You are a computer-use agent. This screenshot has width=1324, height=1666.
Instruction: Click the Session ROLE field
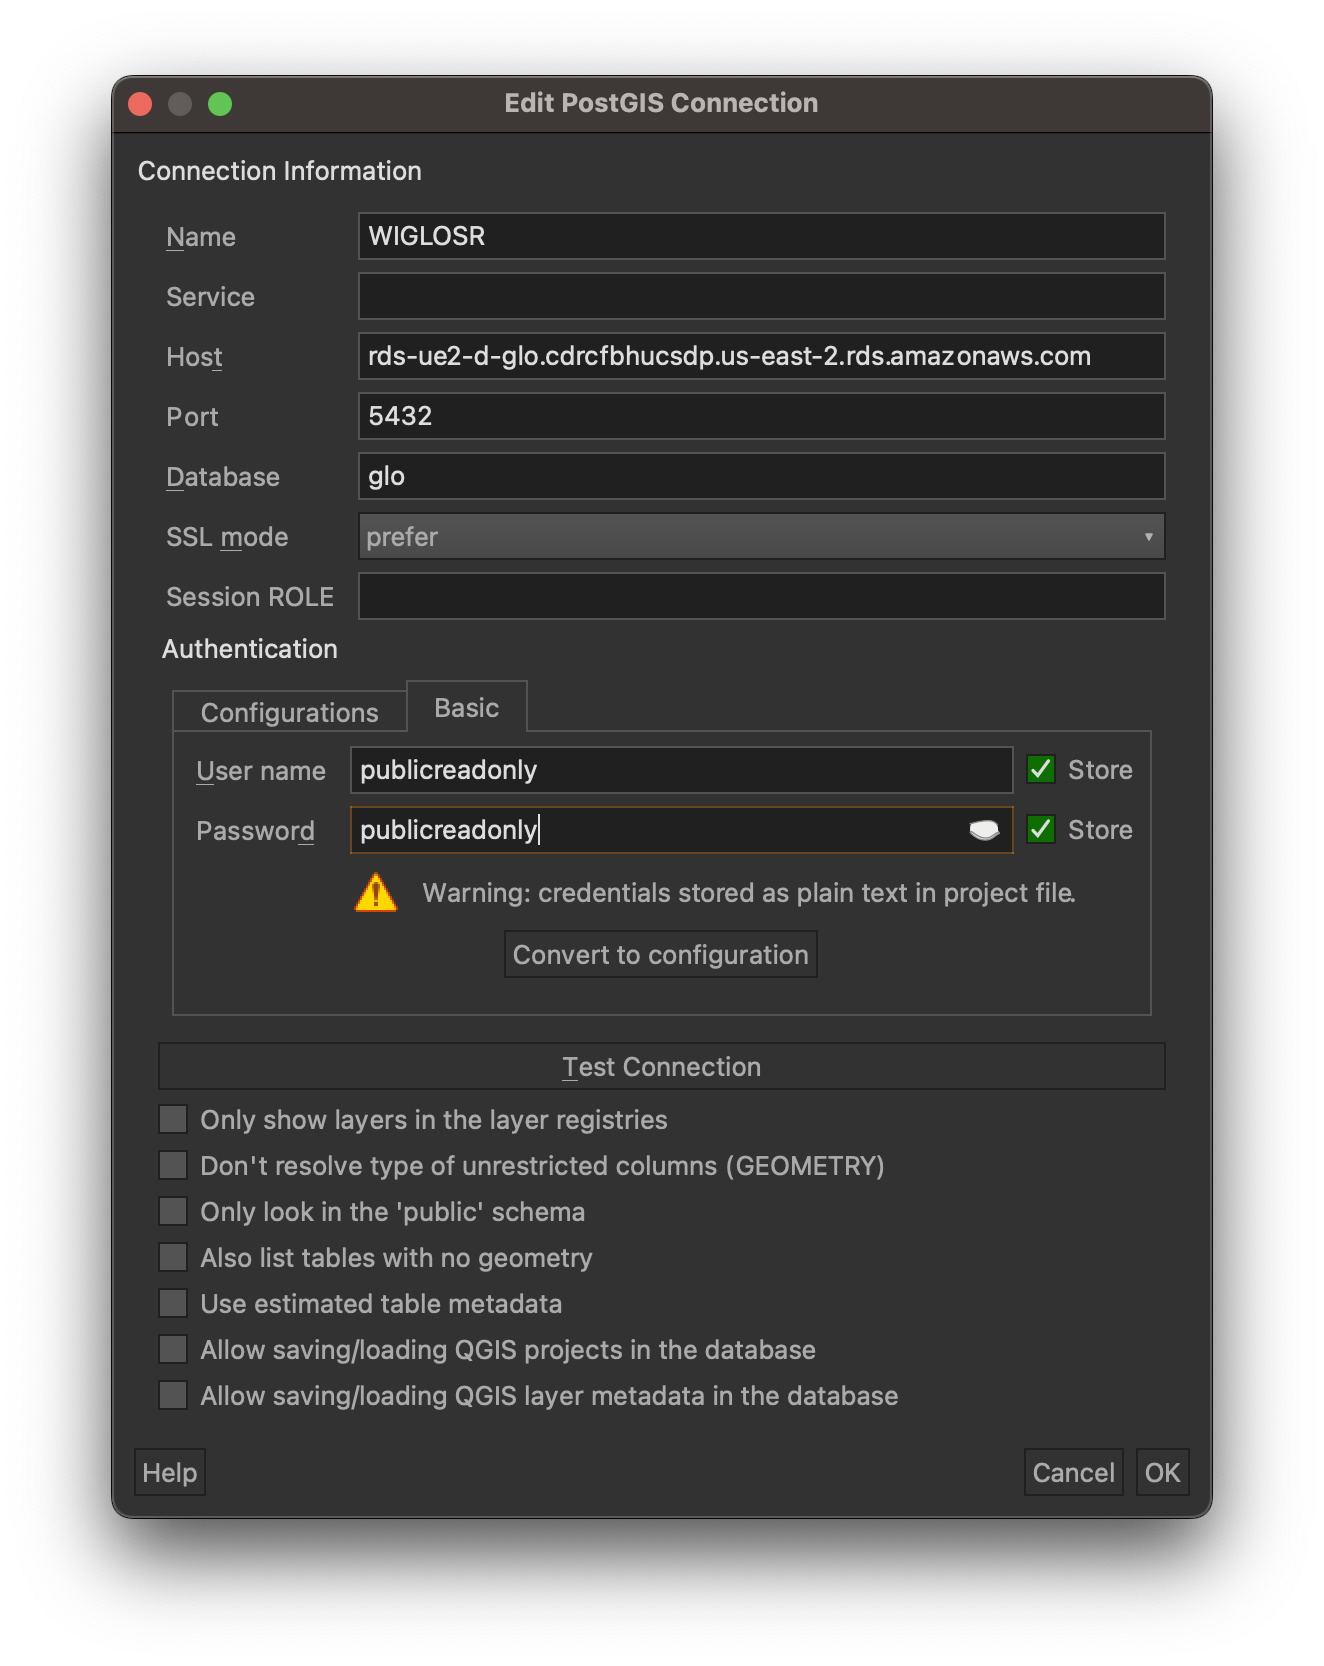pyautogui.click(x=761, y=596)
